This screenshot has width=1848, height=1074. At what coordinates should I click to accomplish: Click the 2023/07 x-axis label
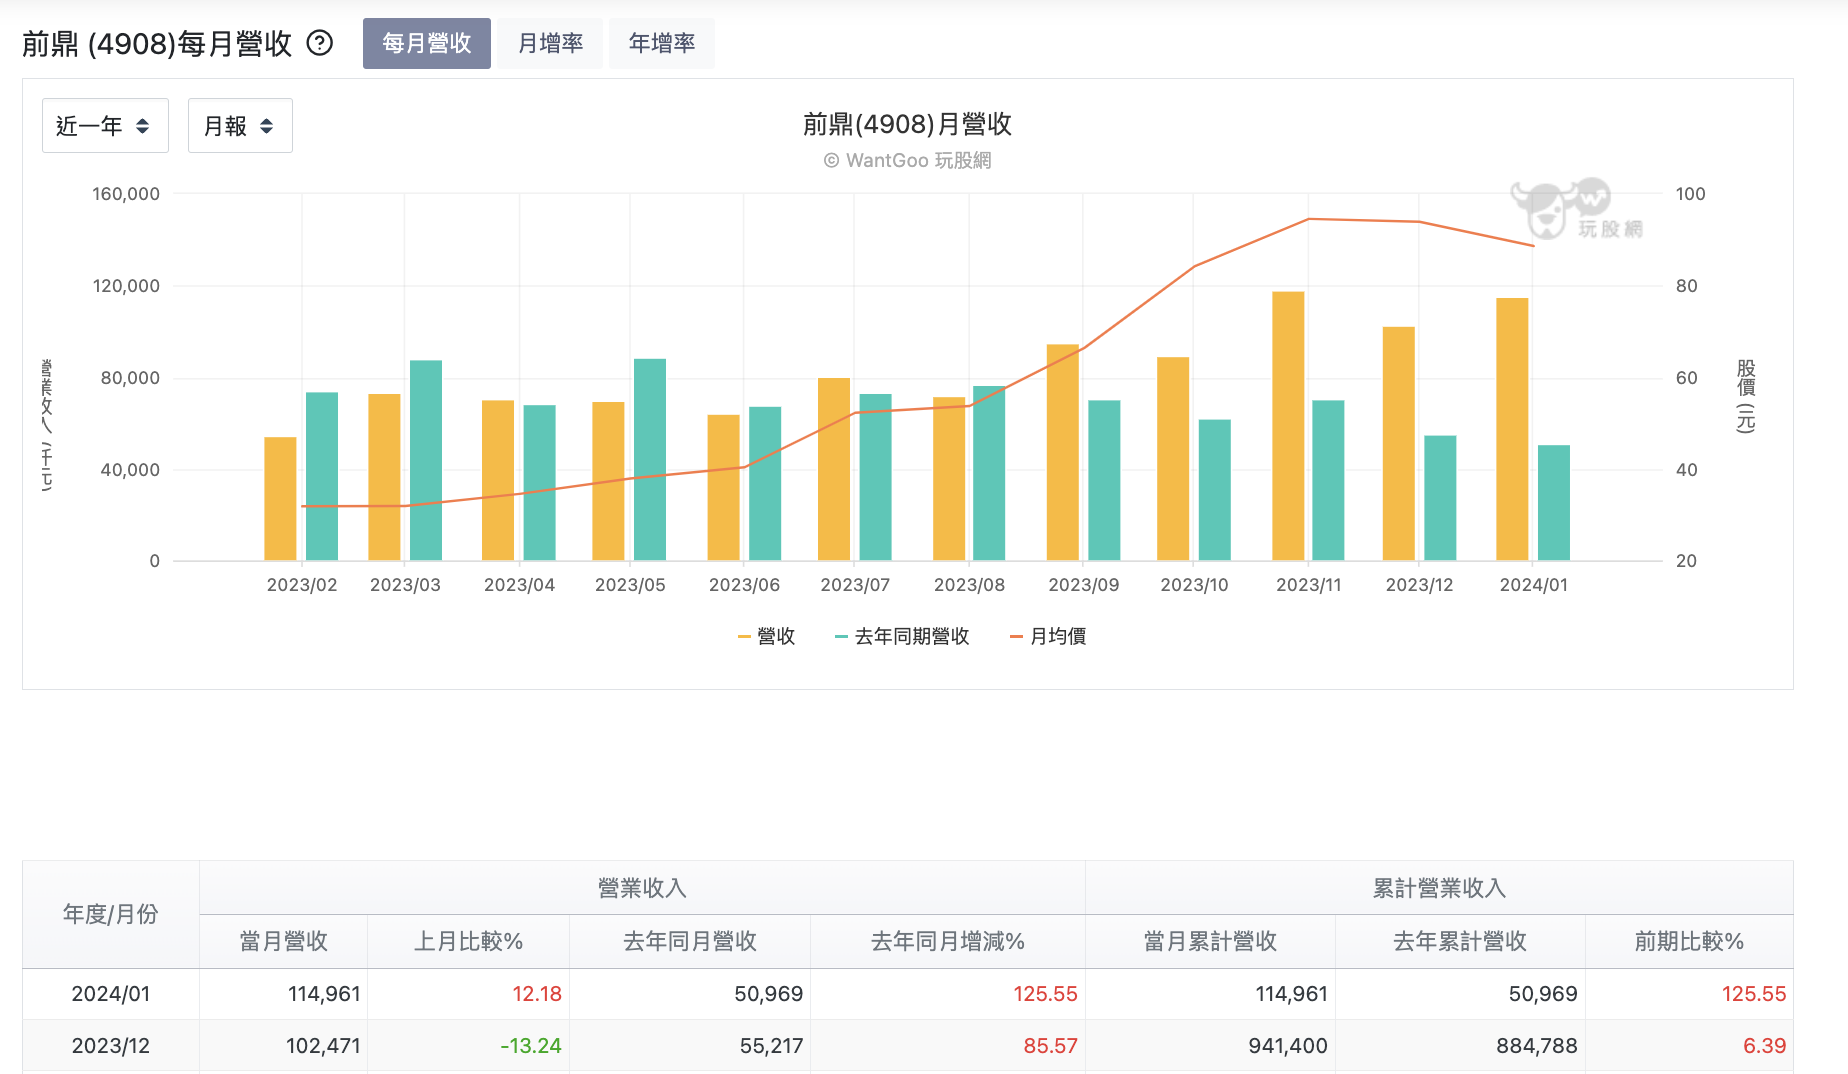click(x=855, y=585)
